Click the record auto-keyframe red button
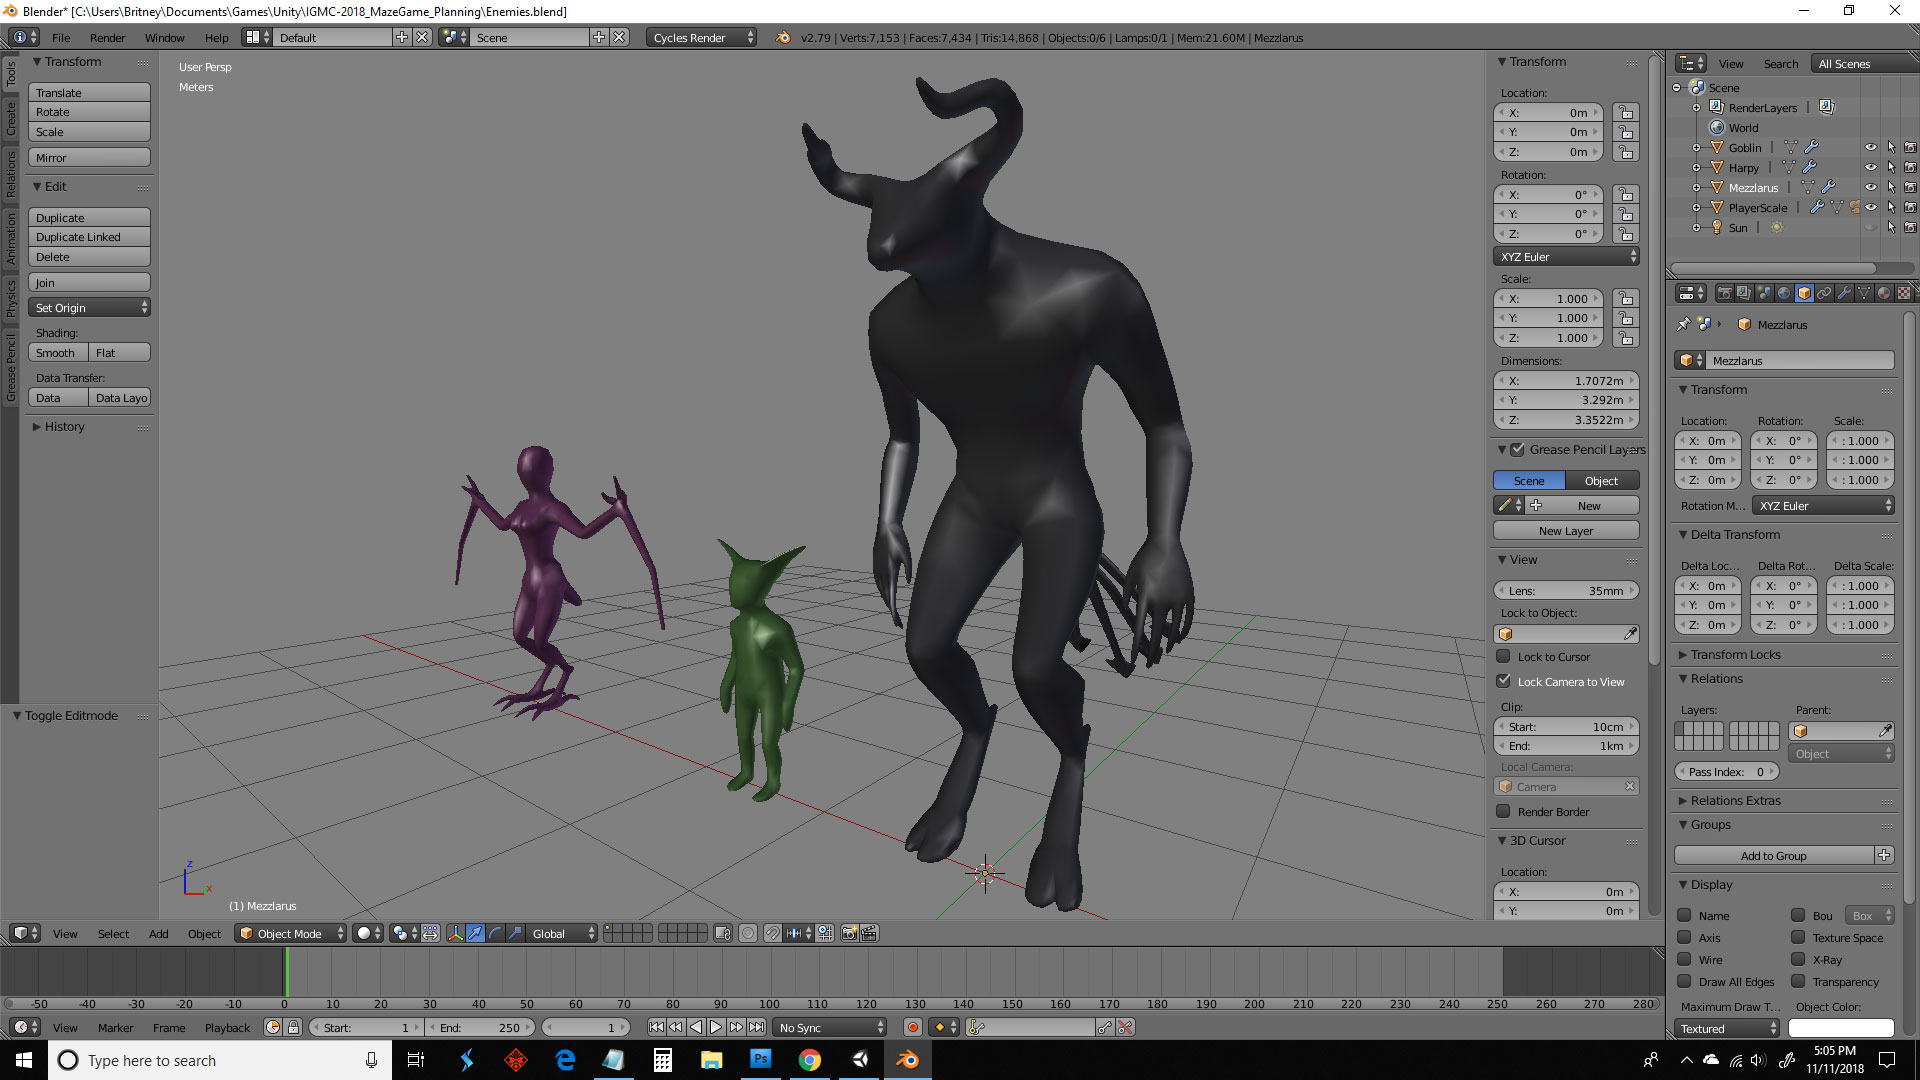This screenshot has height=1080, width=1920. pos(912,1027)
